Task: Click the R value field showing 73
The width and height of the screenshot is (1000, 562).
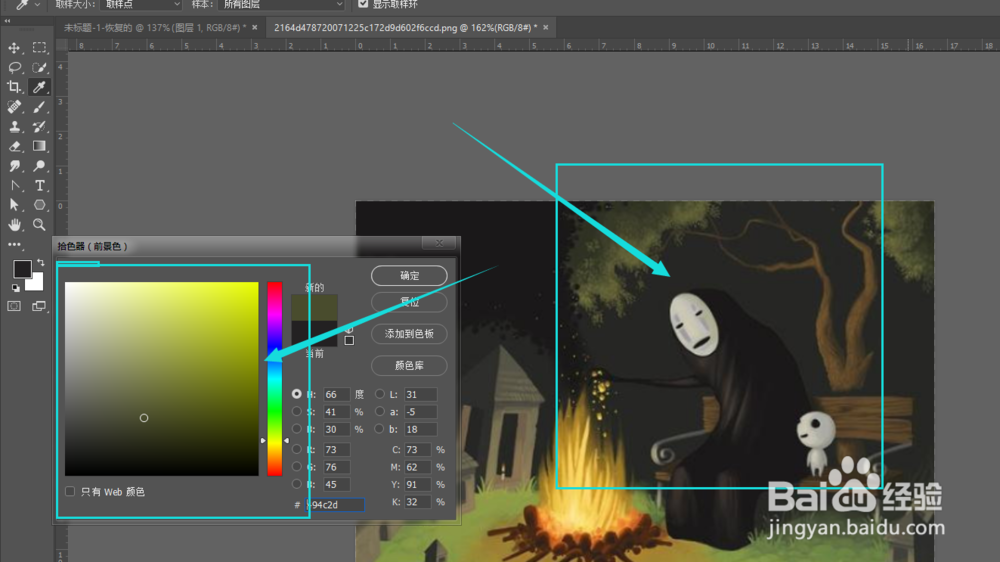Action: tap(336, 450)
